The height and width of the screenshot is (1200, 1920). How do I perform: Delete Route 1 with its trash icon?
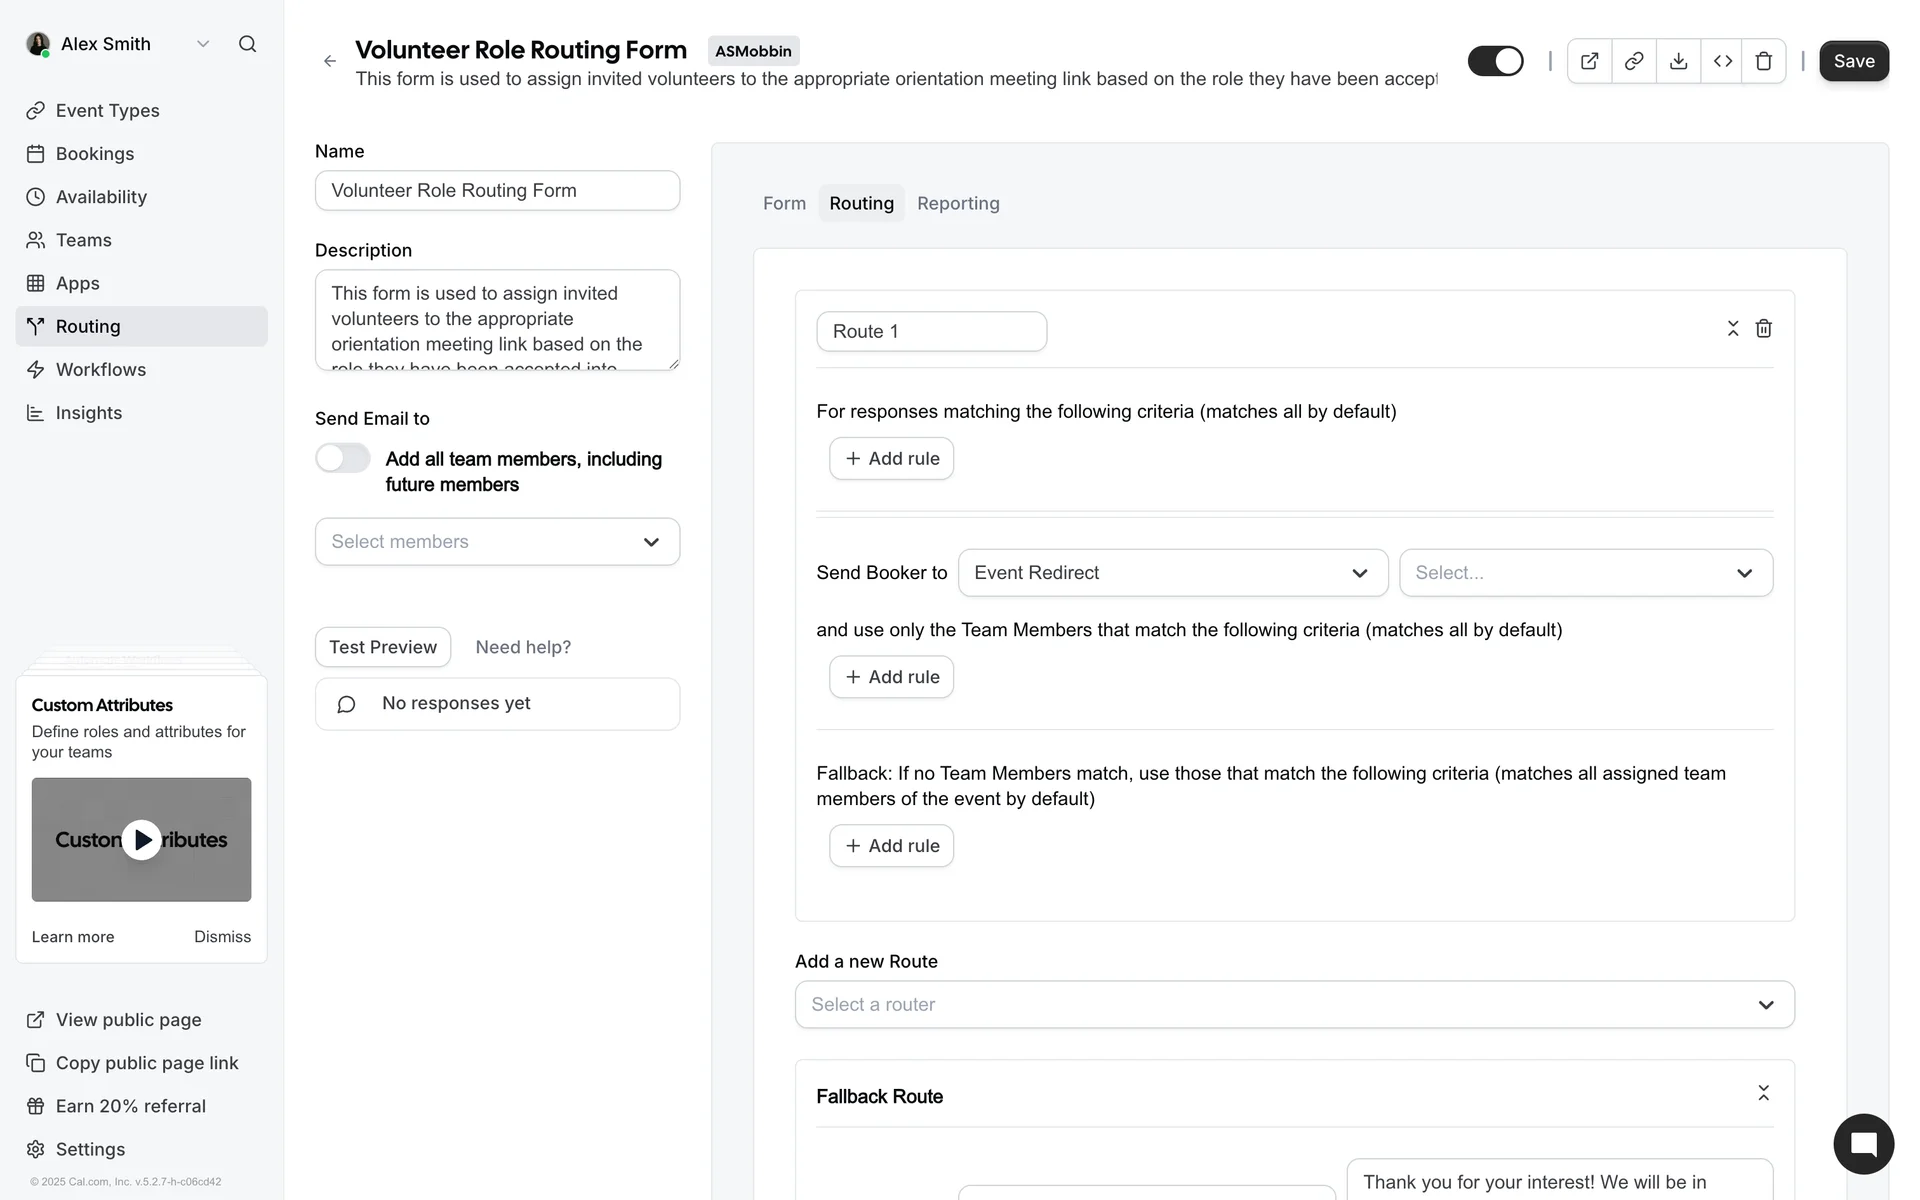tap(1764, 329)
